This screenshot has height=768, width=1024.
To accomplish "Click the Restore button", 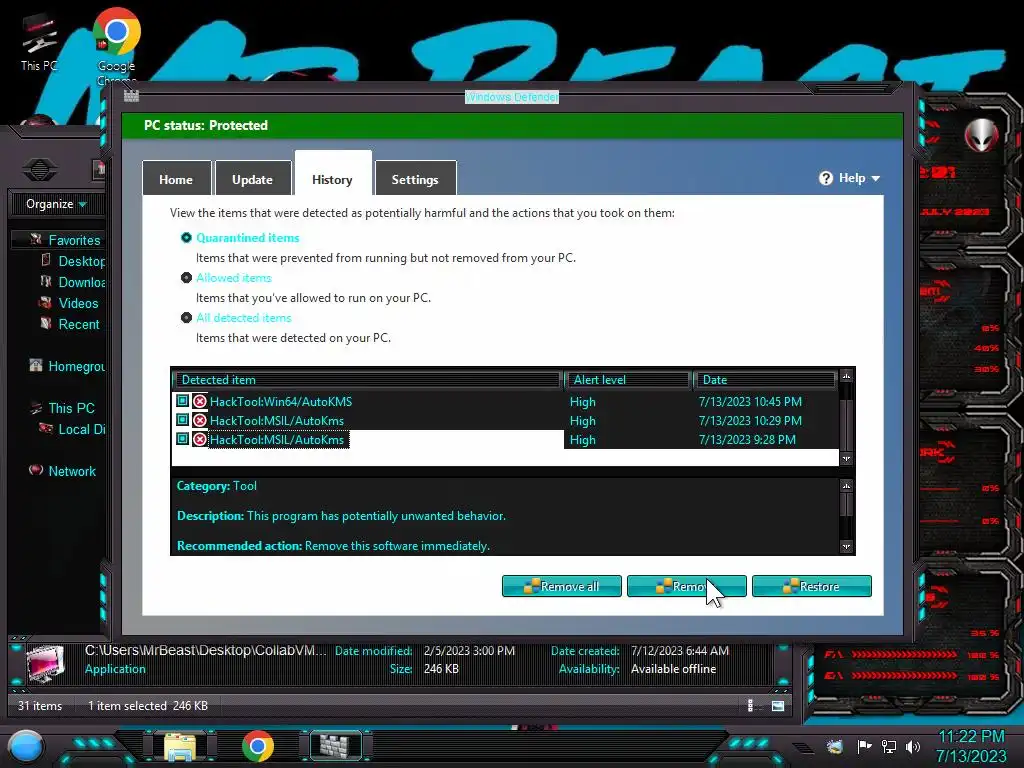I will click(x=812, y=586).
